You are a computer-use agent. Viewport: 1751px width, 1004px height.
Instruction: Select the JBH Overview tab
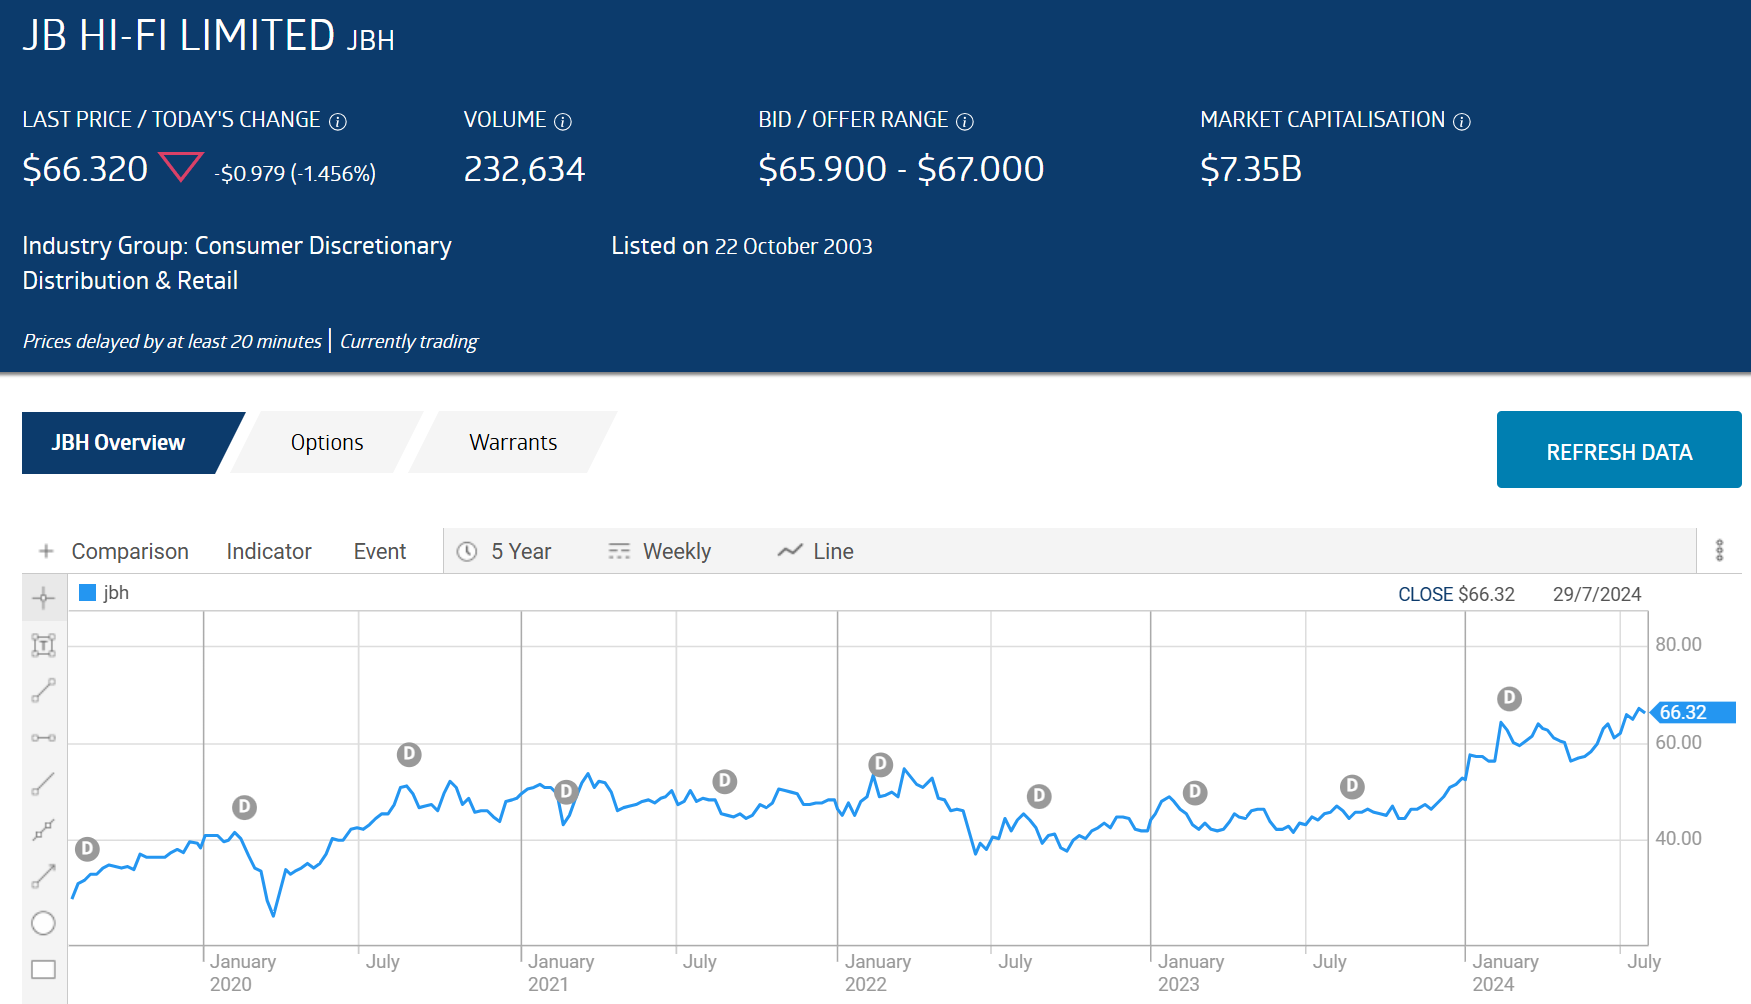tap(119, 443)
